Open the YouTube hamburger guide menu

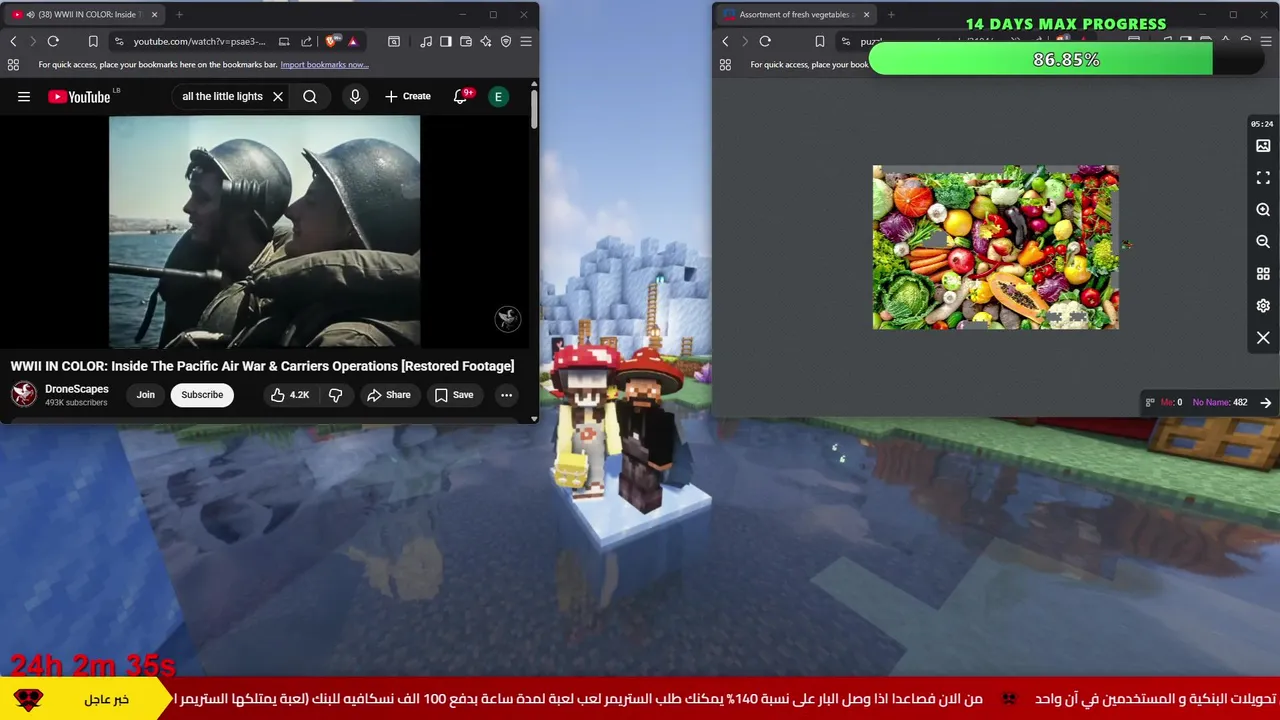(x=24, y=97)
